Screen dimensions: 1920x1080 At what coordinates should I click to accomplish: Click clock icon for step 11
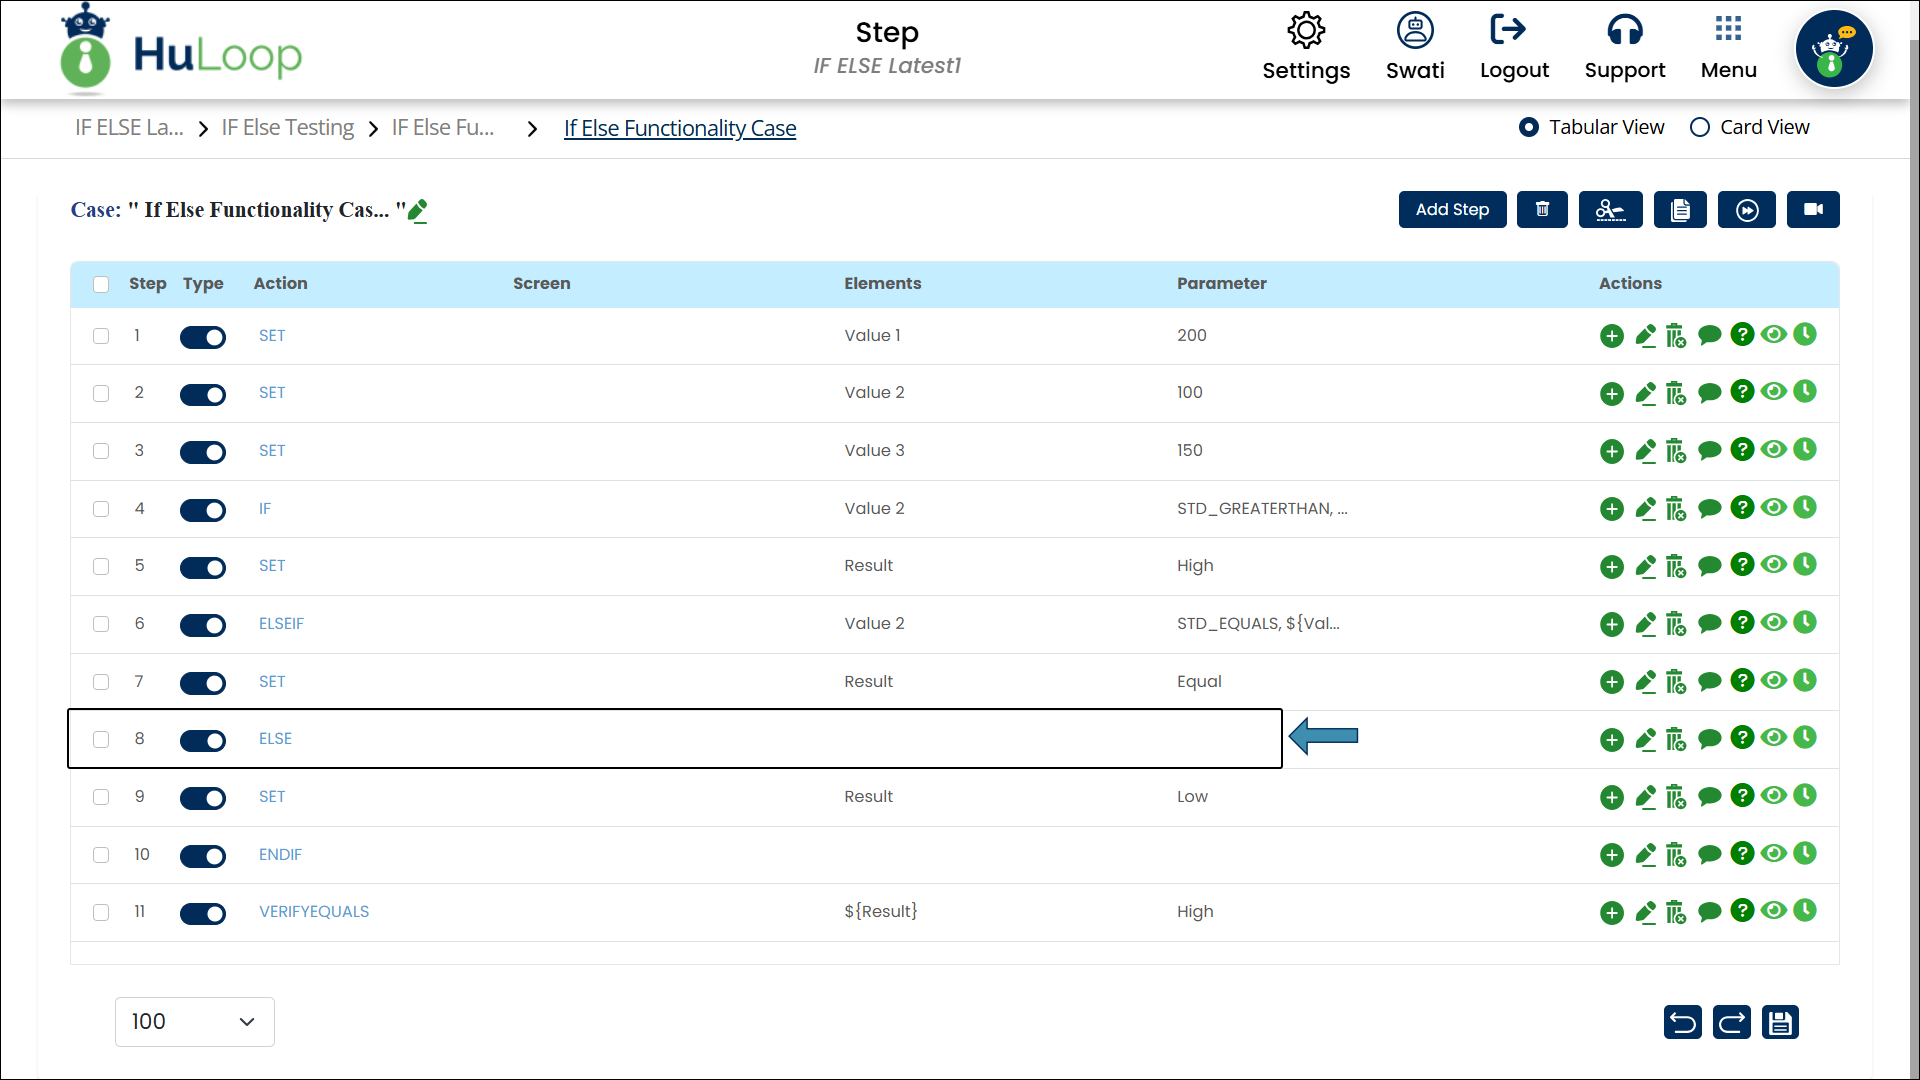coord(1805,910)
